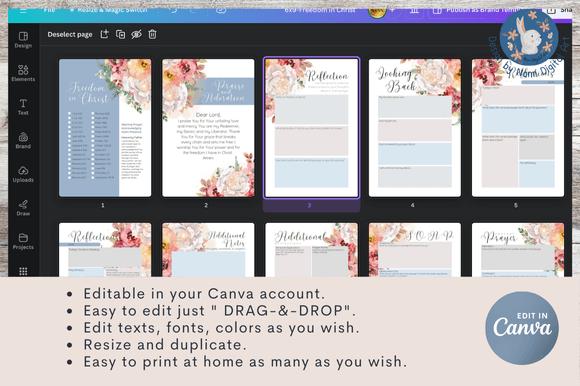Click the selected page 3 'Reflection' thumbnail
The width and height of the screenshot is (580, 386).
tap(311, 128)
